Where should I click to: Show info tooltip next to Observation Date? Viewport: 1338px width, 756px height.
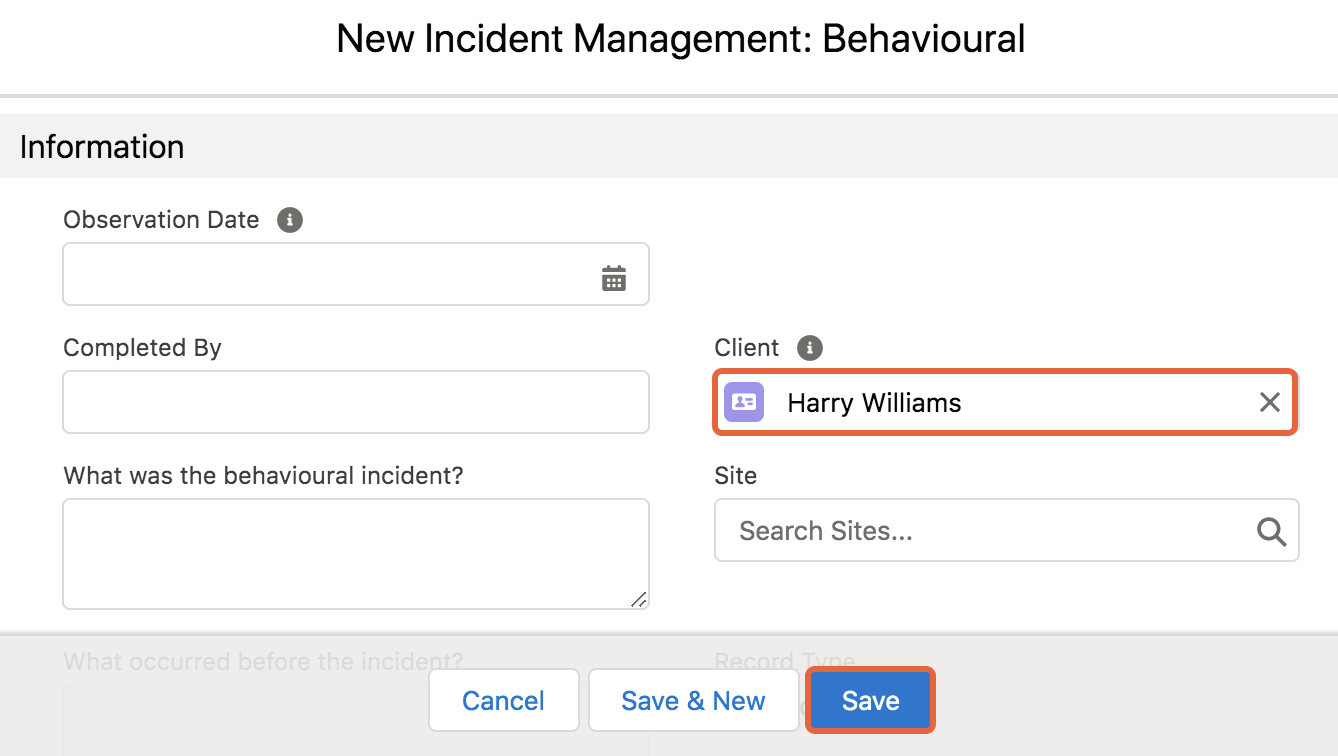[290, 220]
